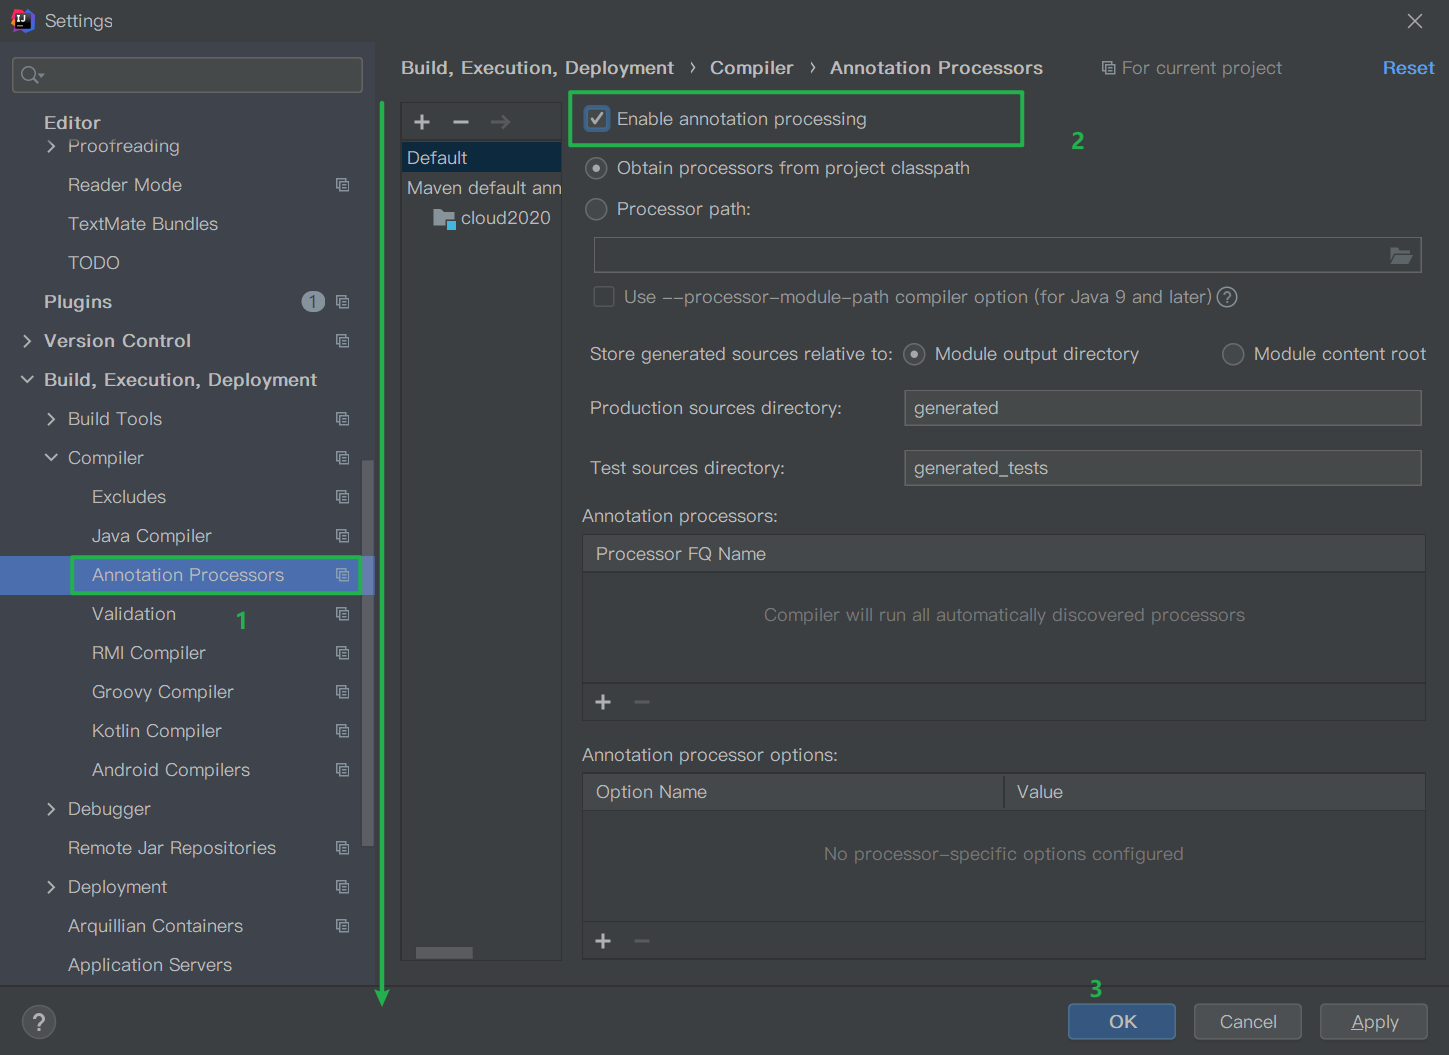Screen dimensions: 1449x1055
Task: Click the plugins update badge showing 1
Action: point(313,302)
